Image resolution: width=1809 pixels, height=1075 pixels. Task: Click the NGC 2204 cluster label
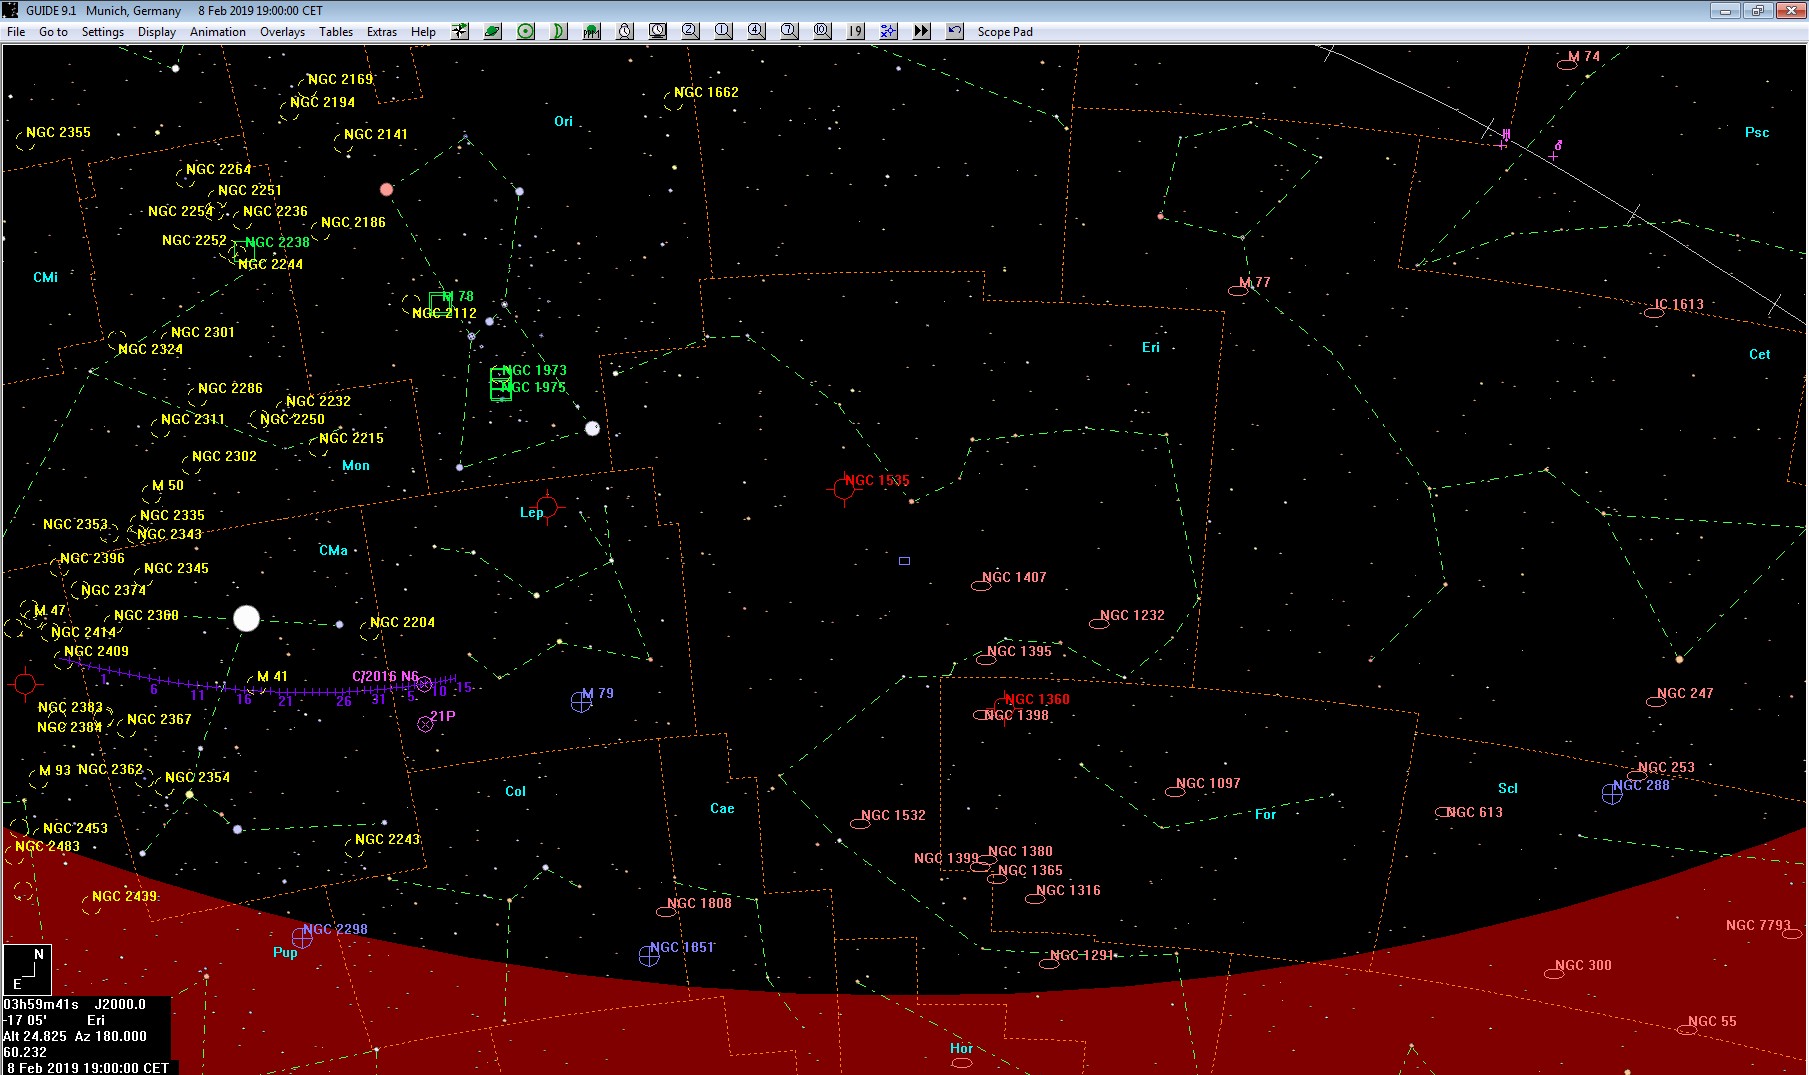click(402, 622)
